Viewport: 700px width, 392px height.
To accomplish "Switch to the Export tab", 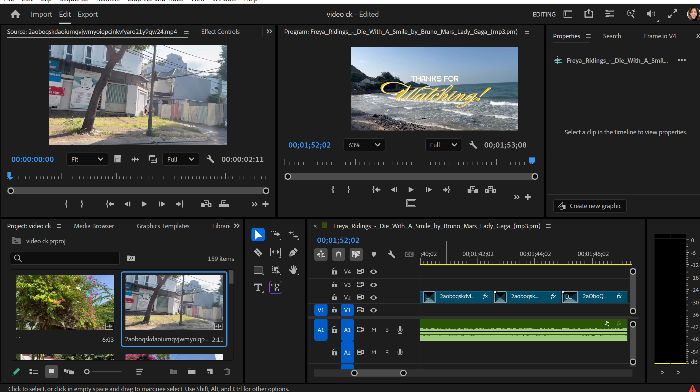I will pos(88,14).
